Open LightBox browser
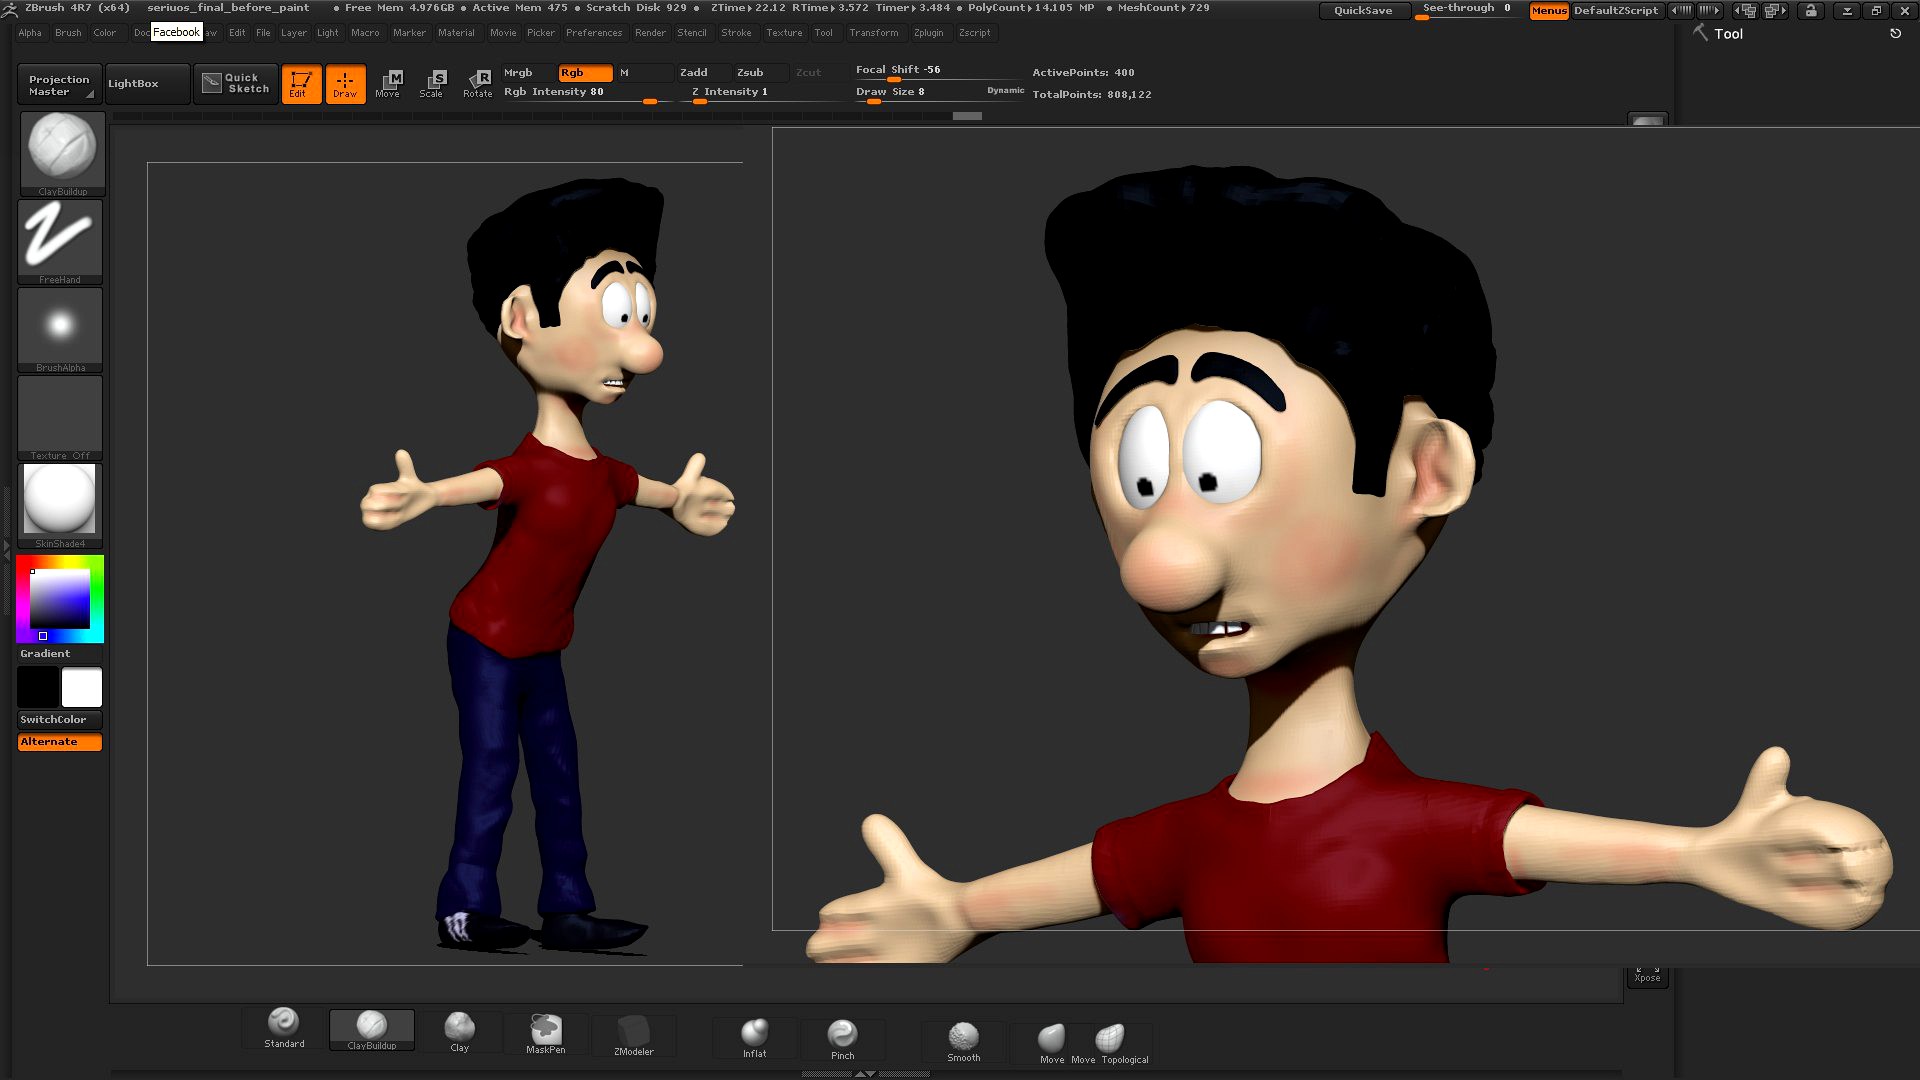 point(147,84)
